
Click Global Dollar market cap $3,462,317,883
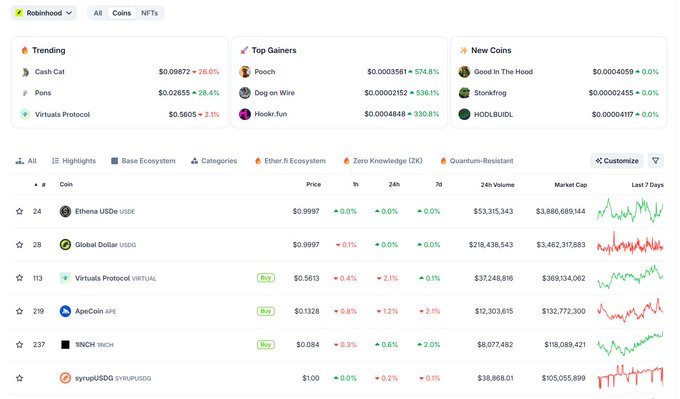[561, 245]
